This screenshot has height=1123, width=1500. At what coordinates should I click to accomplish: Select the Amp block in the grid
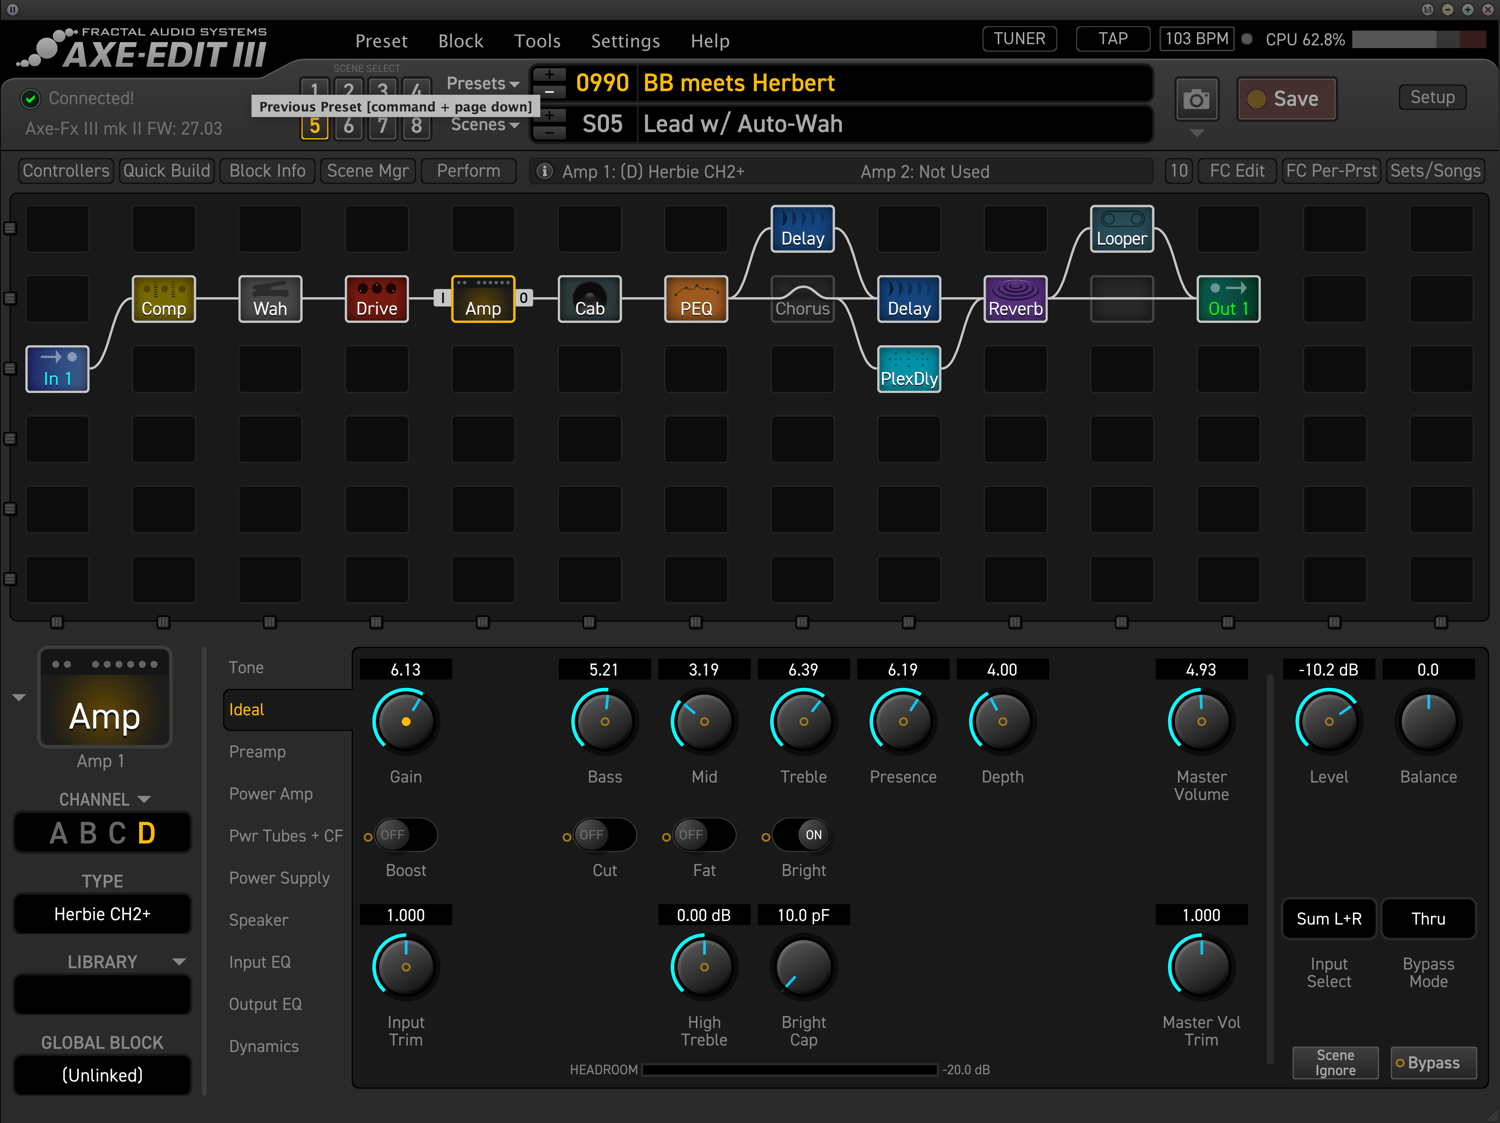point(483,299)
